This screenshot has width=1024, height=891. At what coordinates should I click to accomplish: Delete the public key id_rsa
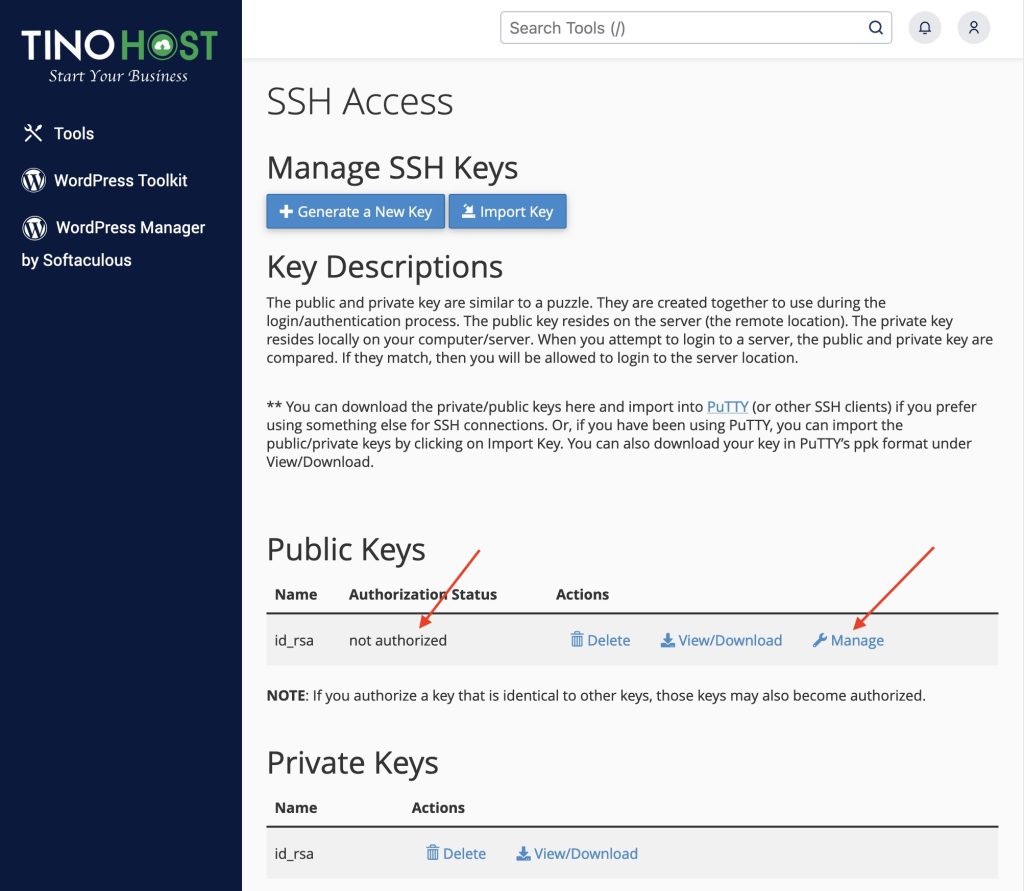tap(600, 640)
